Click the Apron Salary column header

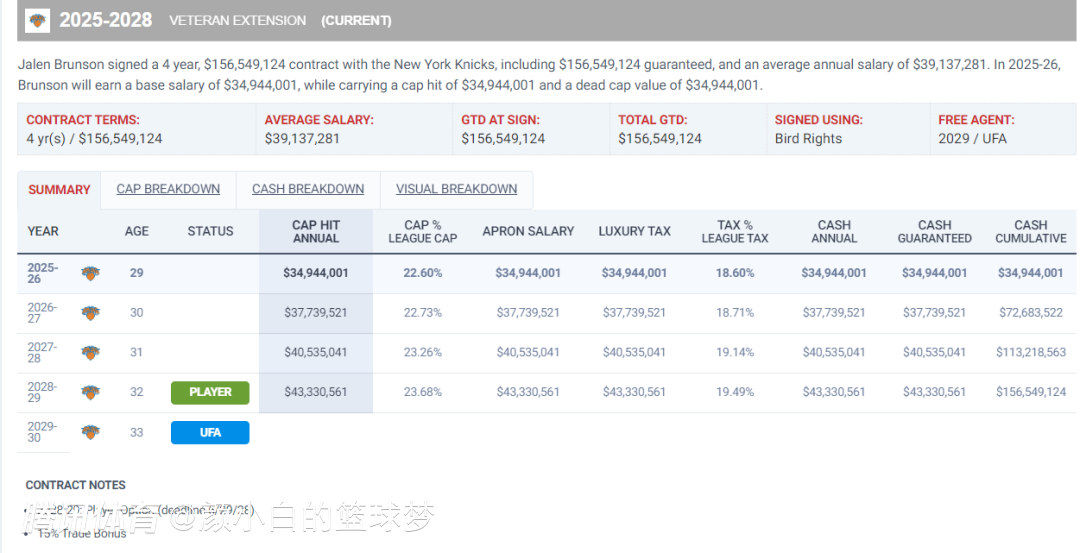tap(528, 231)
